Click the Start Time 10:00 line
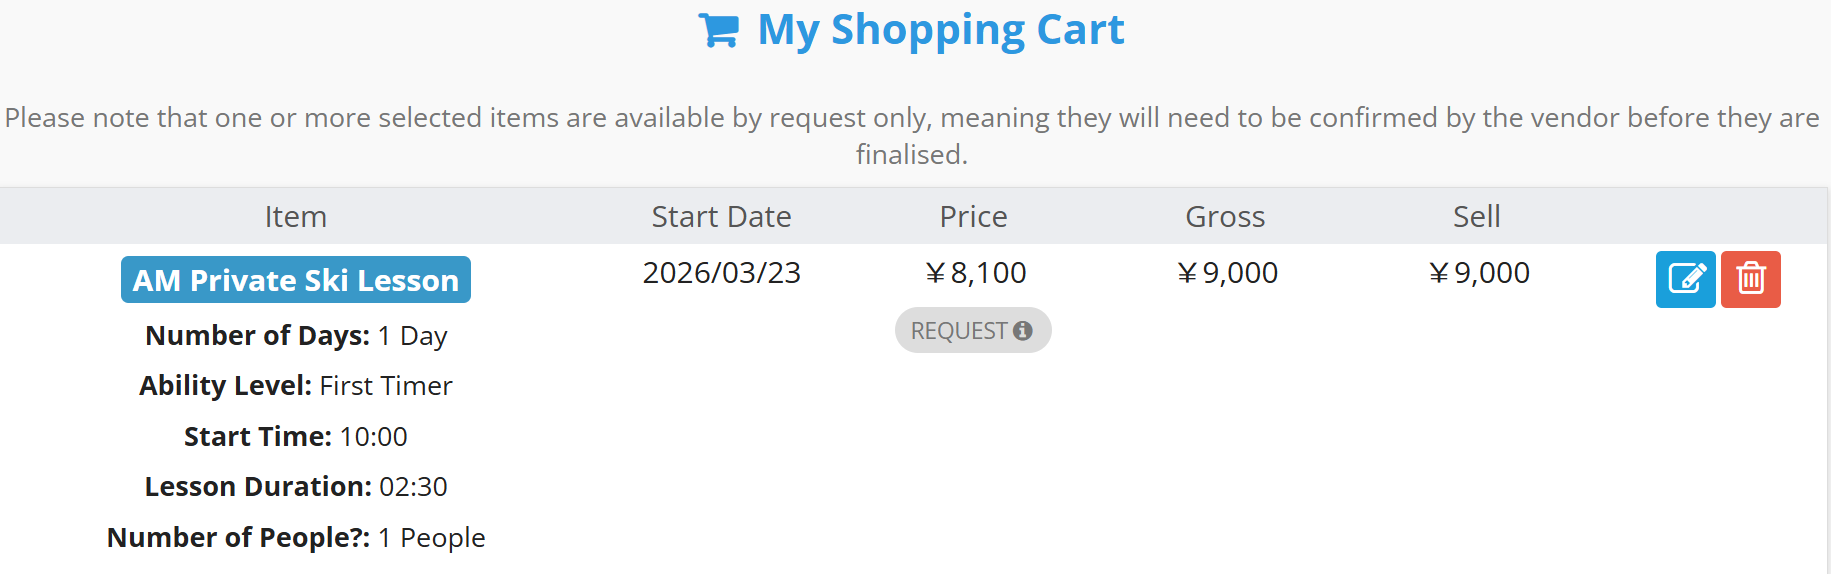This screenshot has width=1831, height=574. (x=296, y=437)
